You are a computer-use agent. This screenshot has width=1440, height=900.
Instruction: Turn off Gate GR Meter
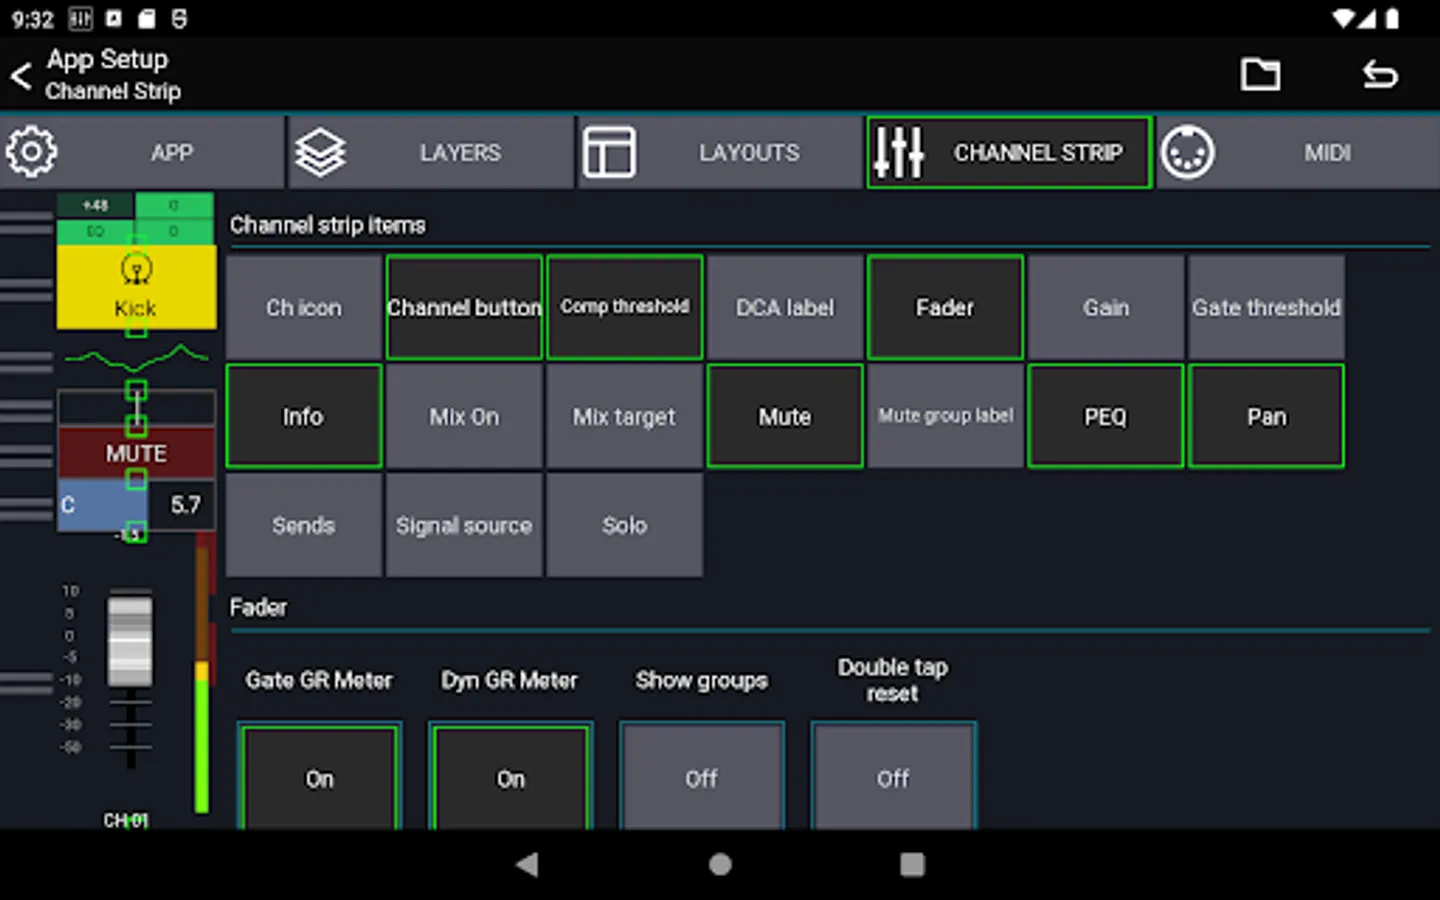pyautogui.click(x=320, y=776)
